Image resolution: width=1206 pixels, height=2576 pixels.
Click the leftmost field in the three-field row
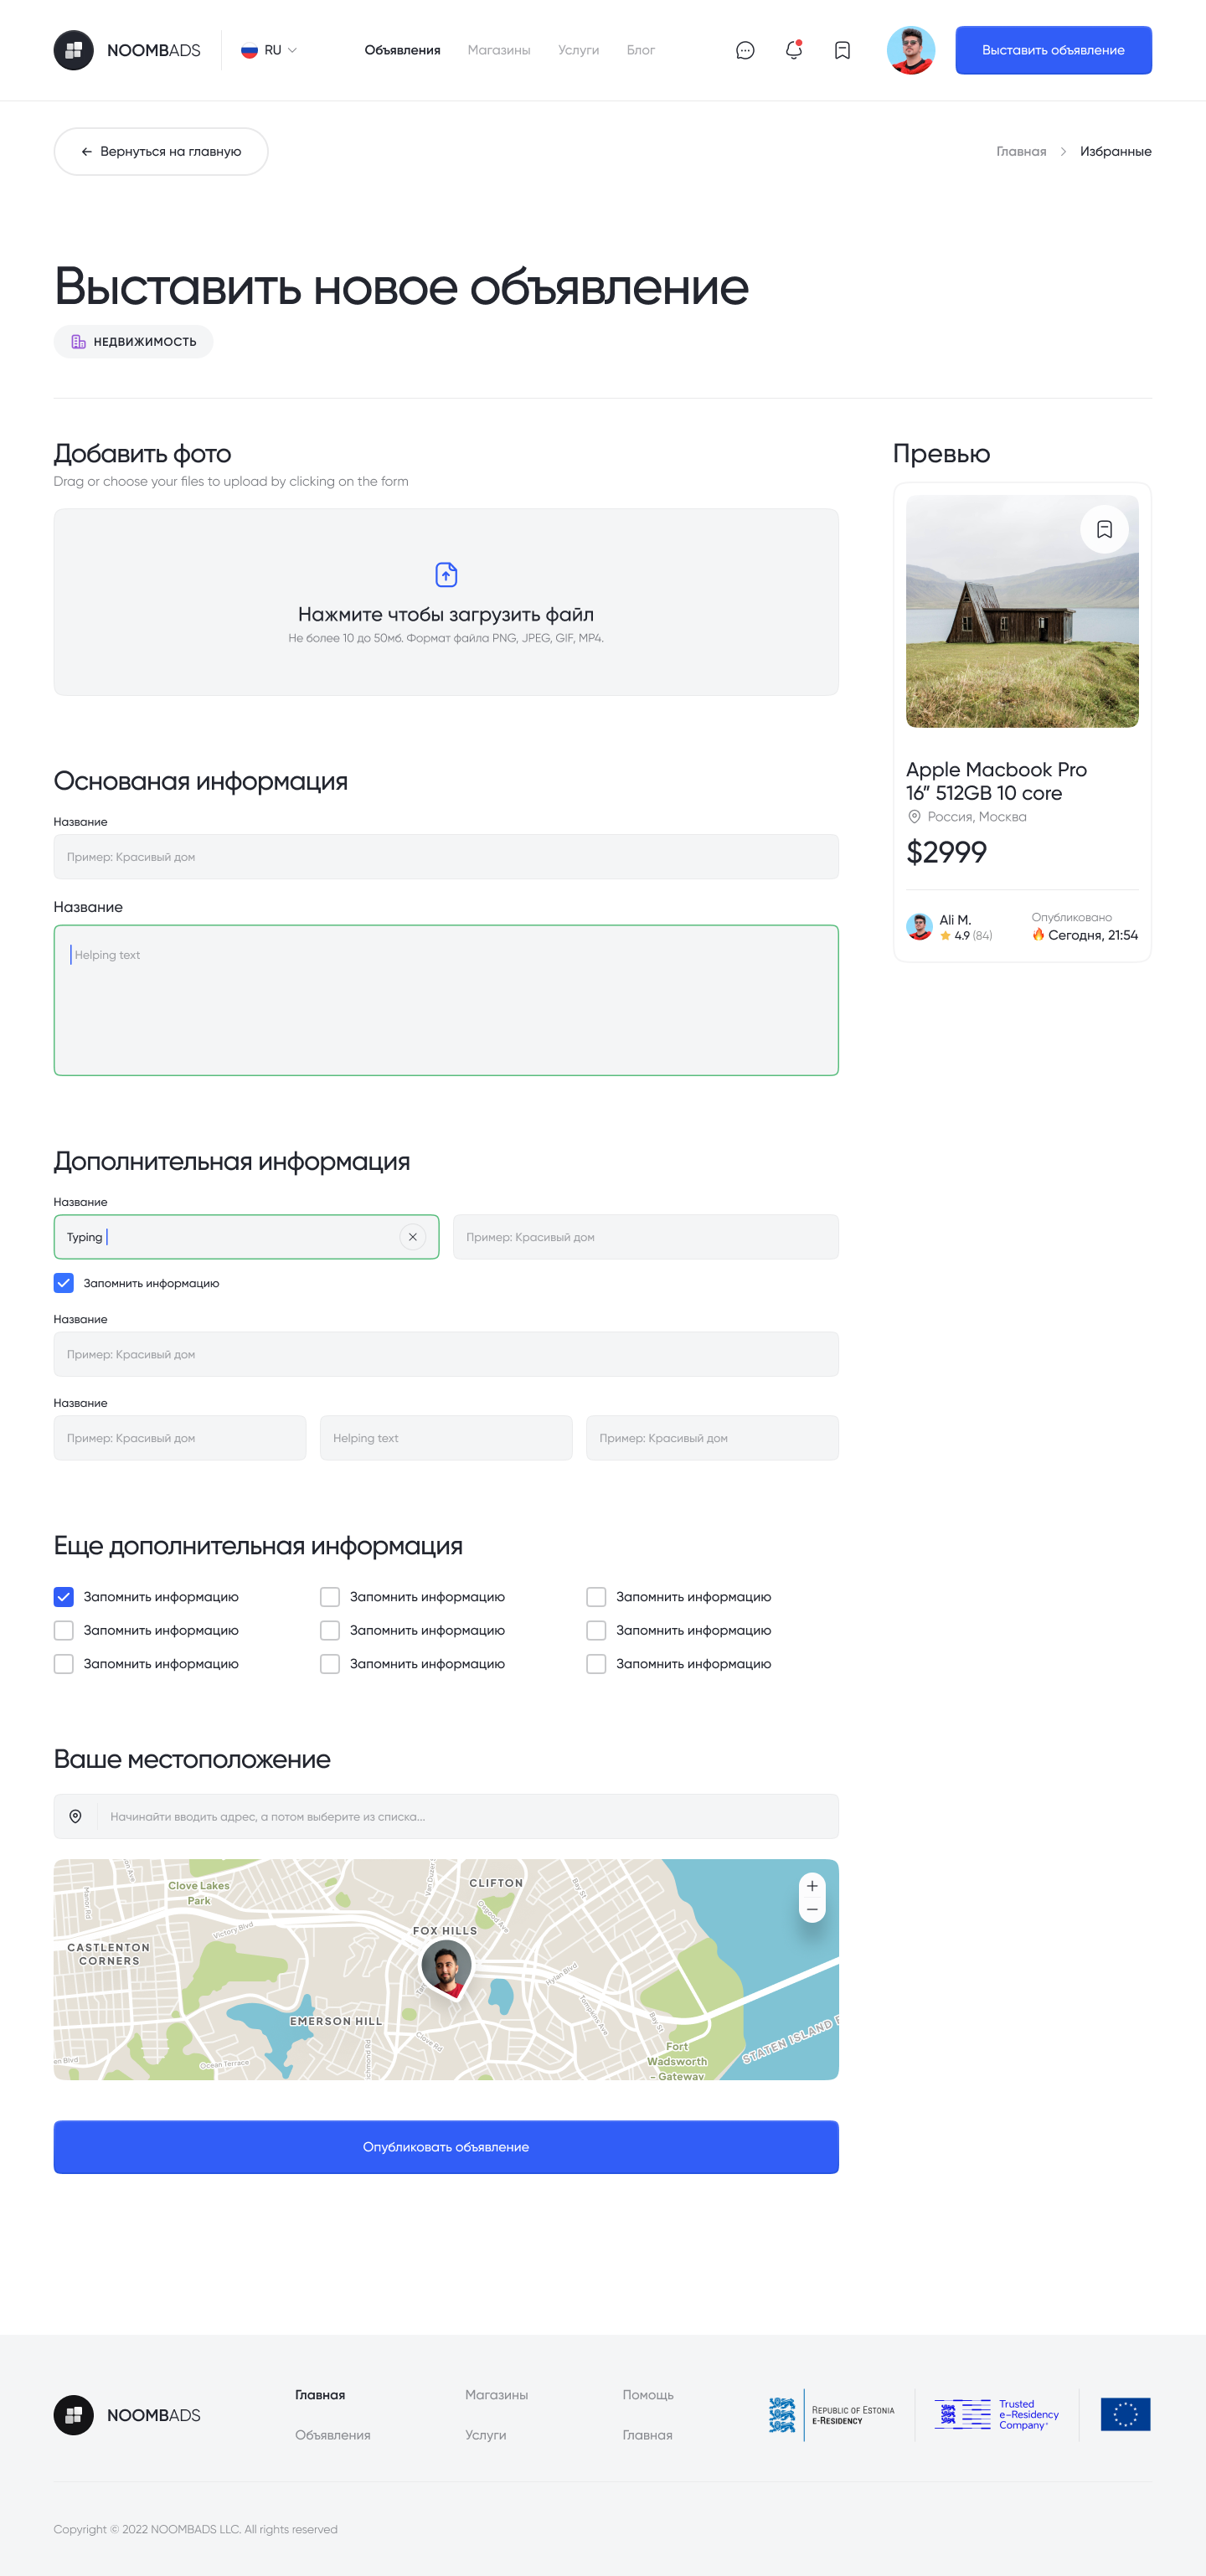[180, 1438]
